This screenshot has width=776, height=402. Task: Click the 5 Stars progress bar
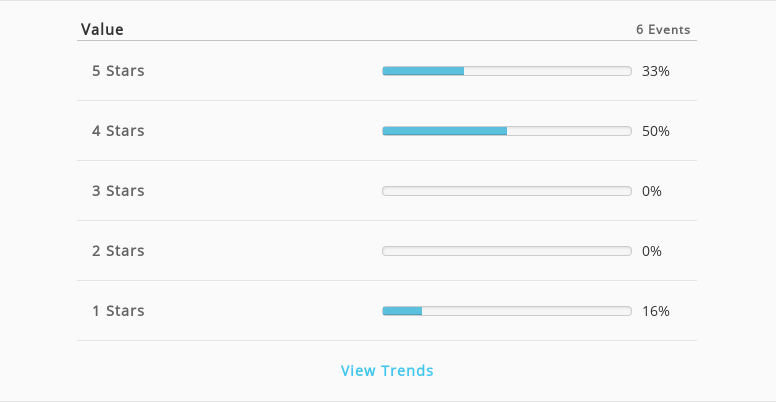507,71
